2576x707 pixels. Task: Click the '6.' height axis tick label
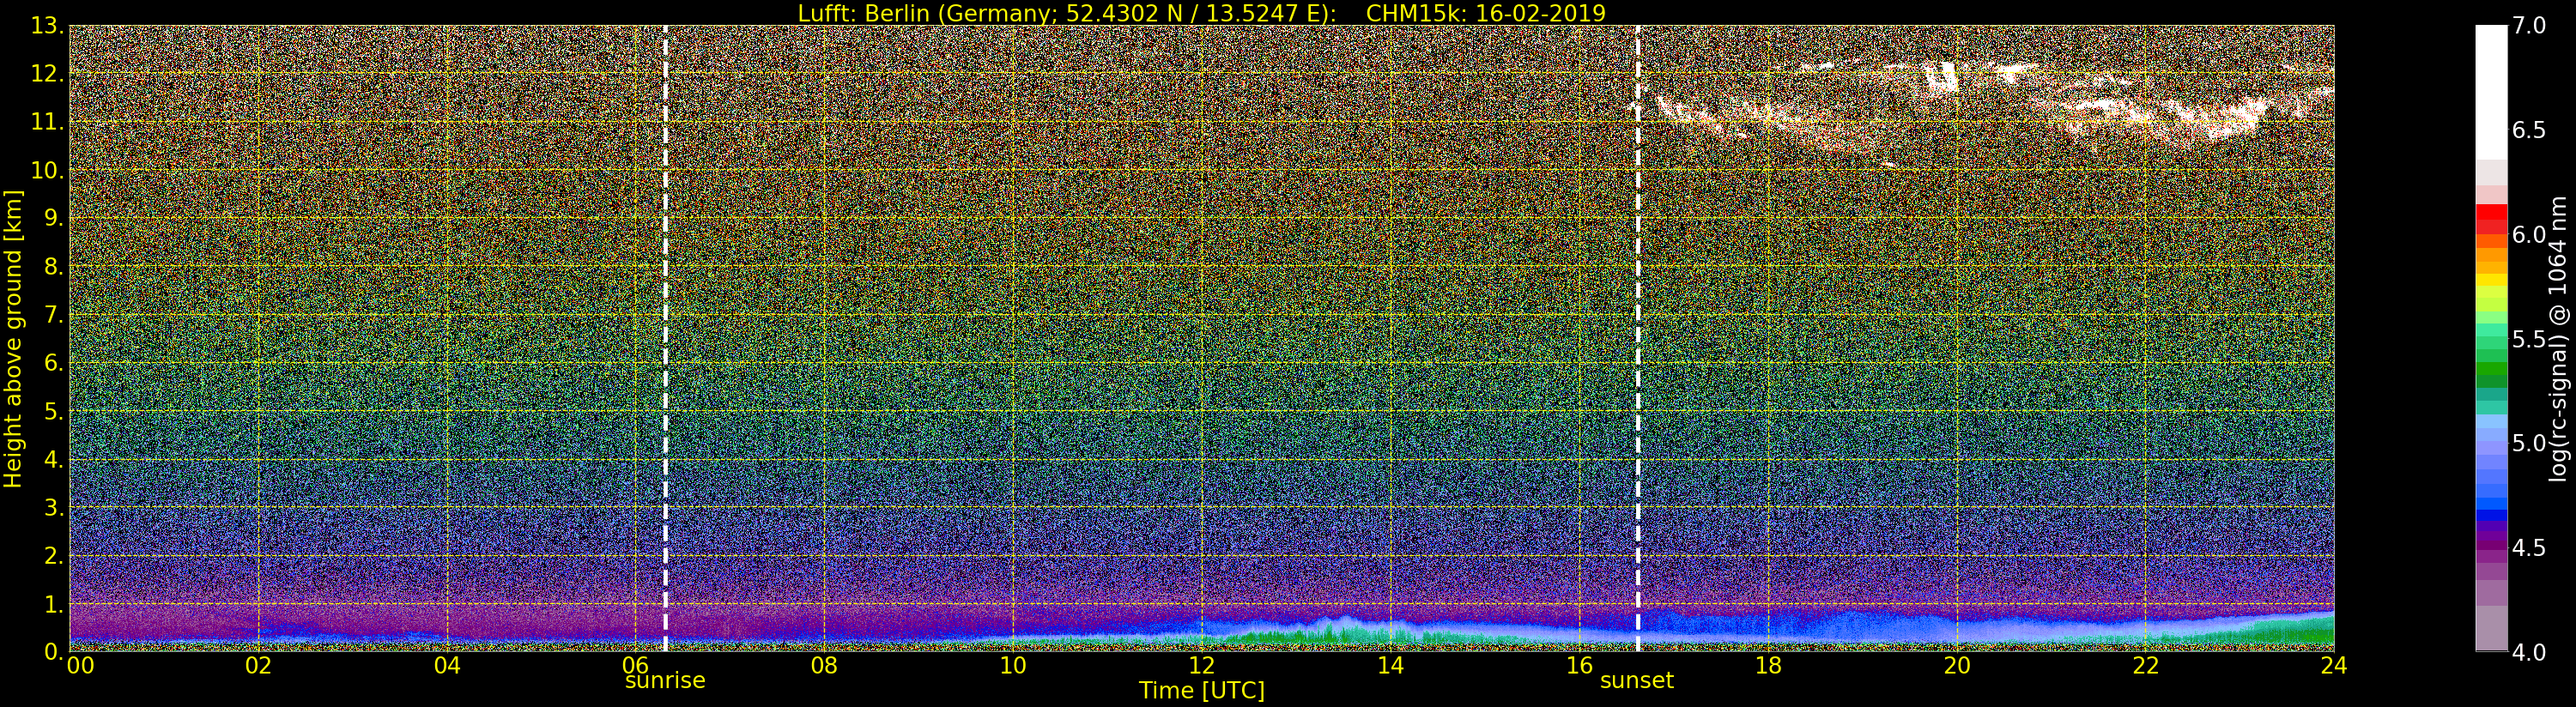pyautogui.click(x=54, y=363)
